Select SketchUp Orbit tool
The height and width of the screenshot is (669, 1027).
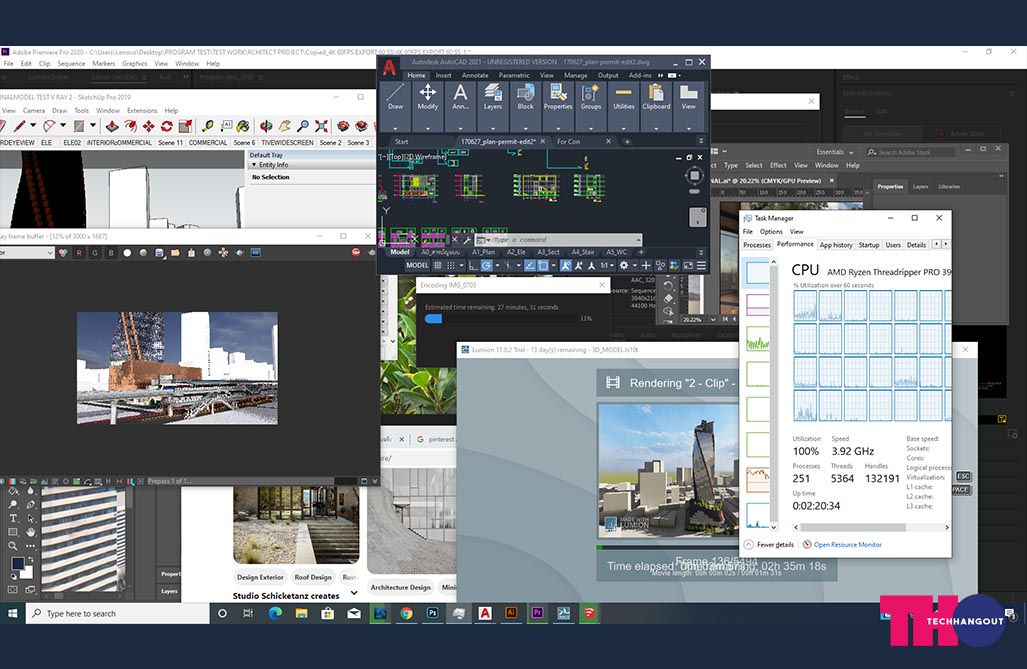click(x=266, y=126)
